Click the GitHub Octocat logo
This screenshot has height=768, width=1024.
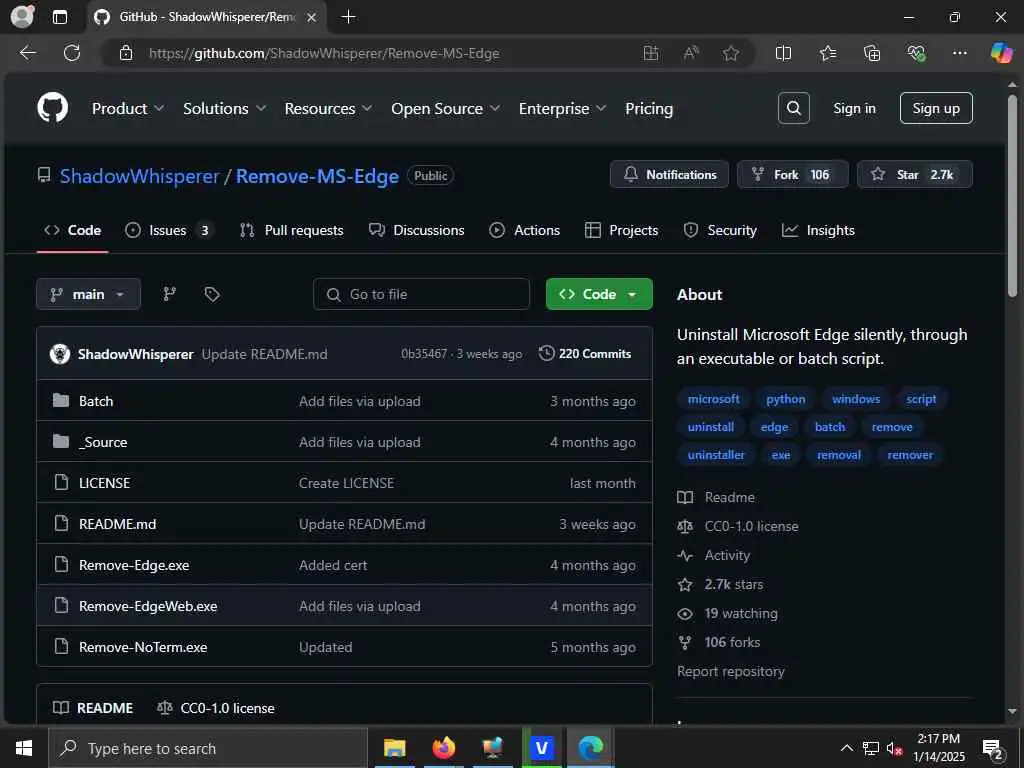52,108
